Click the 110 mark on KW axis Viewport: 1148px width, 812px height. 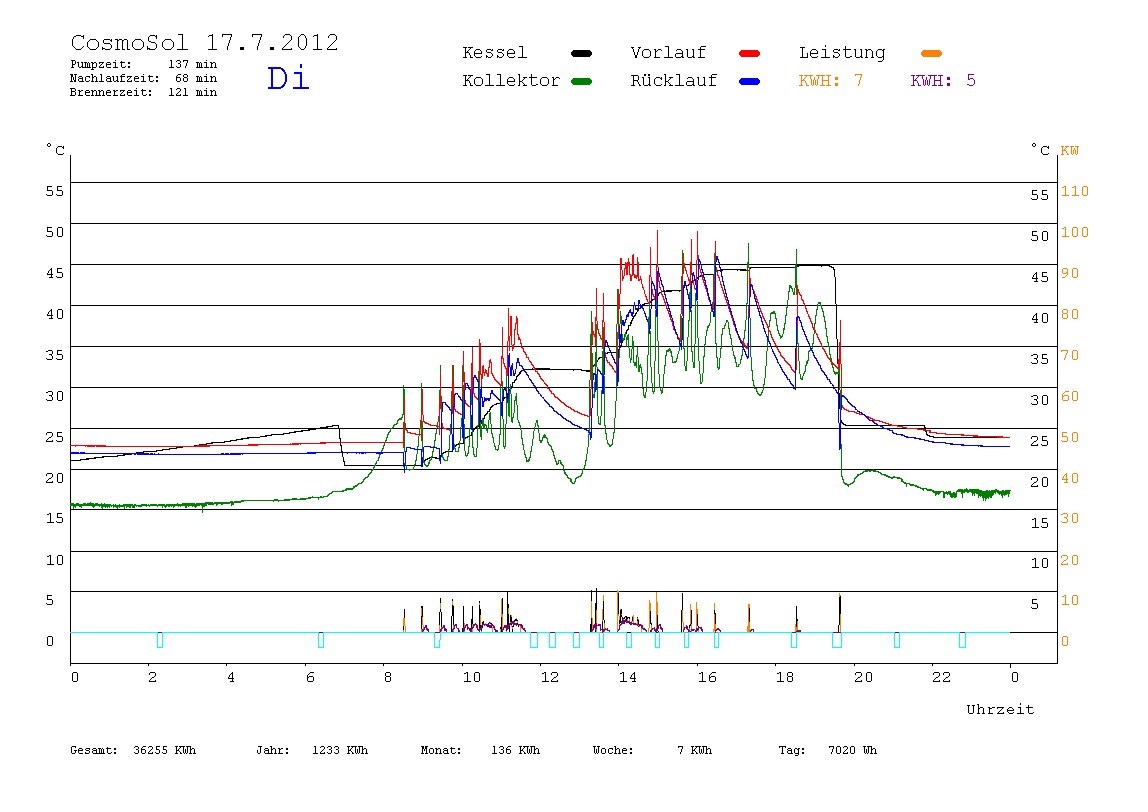(x=1075, y=191)
